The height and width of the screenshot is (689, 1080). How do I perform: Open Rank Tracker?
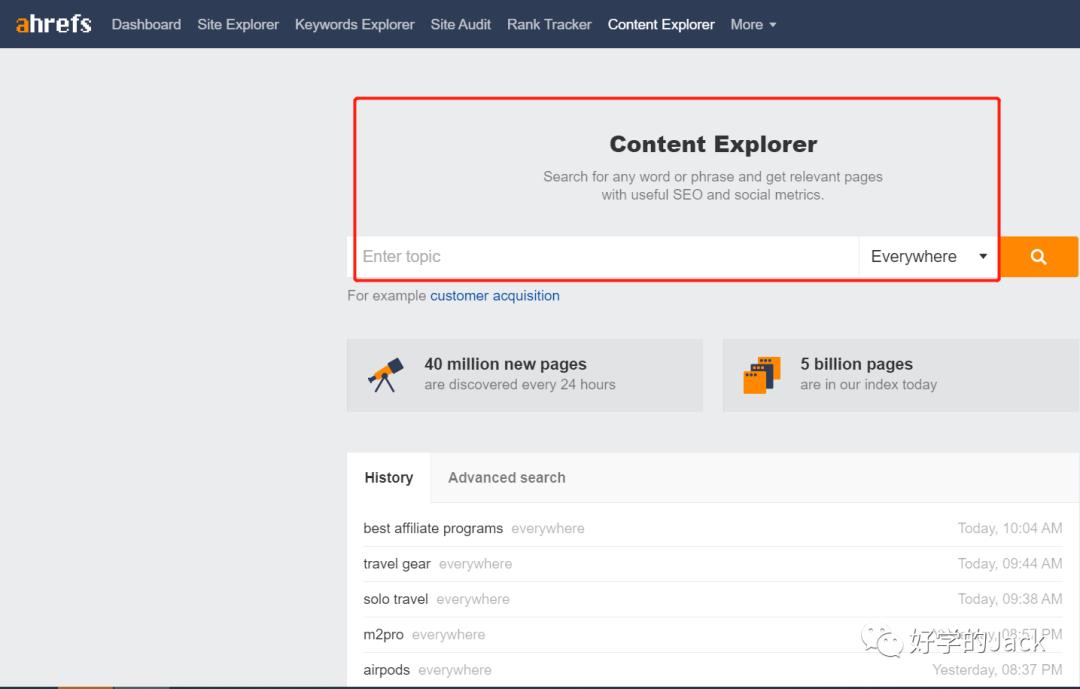[549, 24]
